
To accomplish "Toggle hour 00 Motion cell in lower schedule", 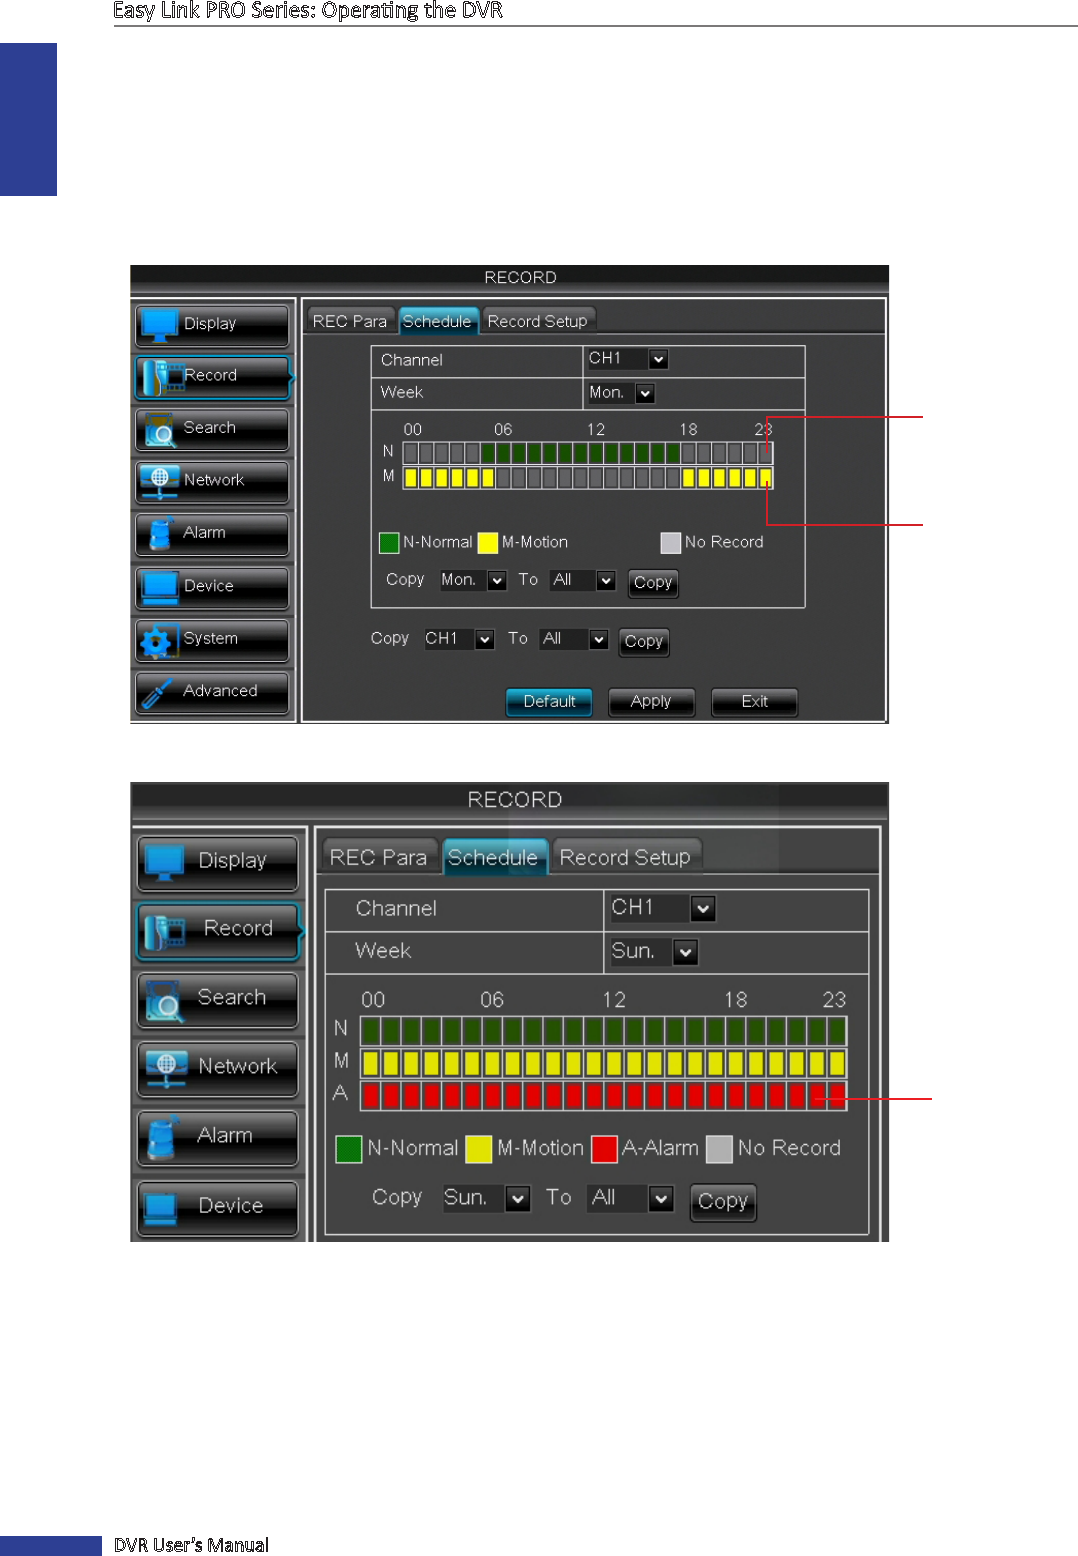I will pos(371,1063).
